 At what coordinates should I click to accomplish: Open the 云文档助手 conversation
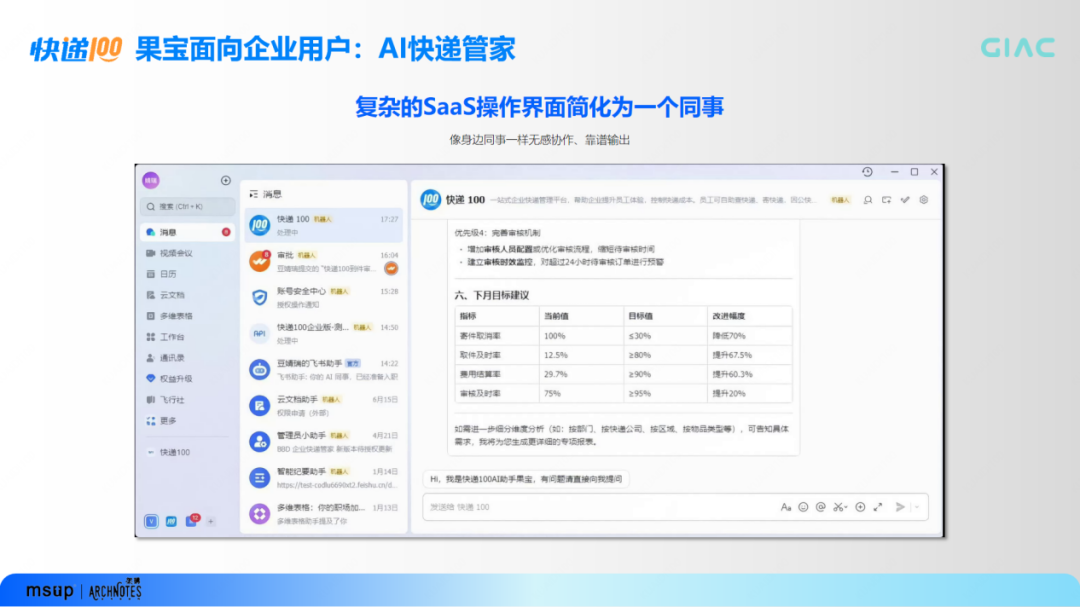click(x=324, y=406)
